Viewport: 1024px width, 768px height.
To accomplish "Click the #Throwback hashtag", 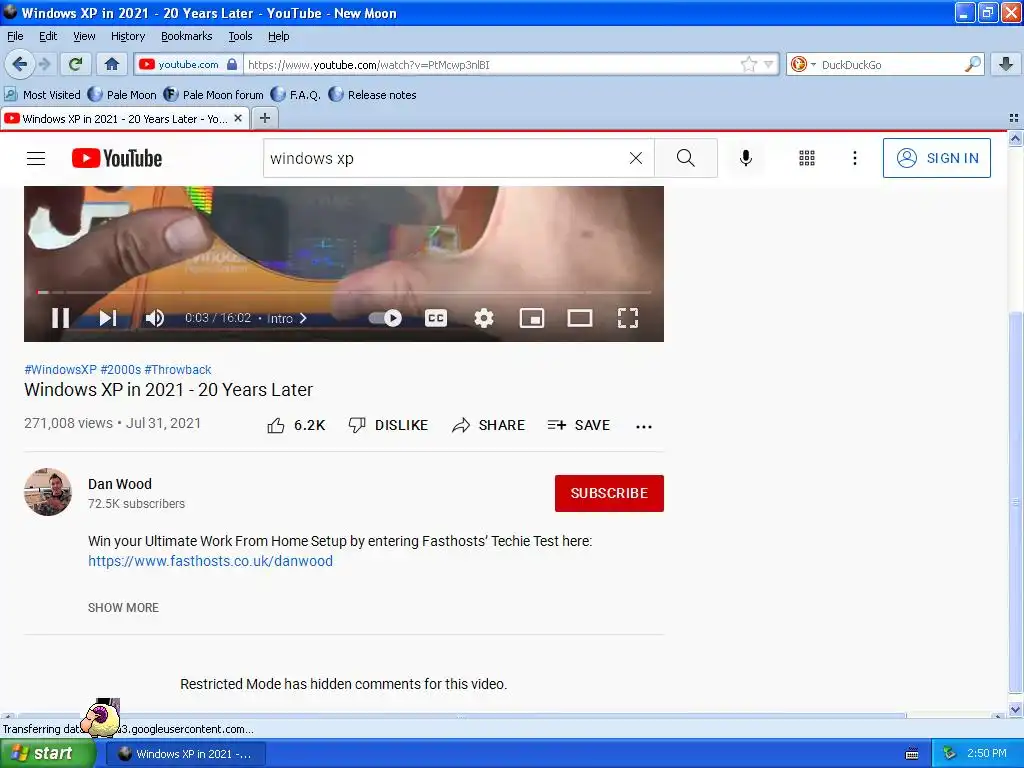I will click(178, 370).
